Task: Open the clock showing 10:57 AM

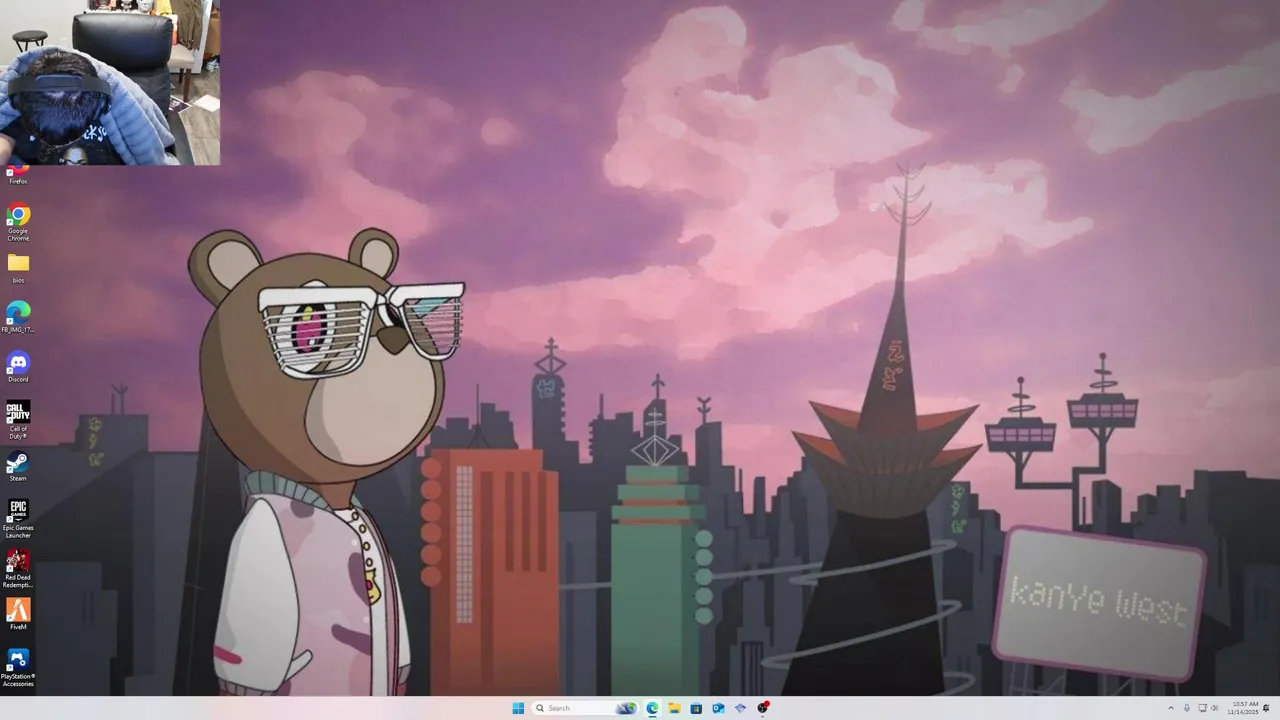Action: point(1243,708)
